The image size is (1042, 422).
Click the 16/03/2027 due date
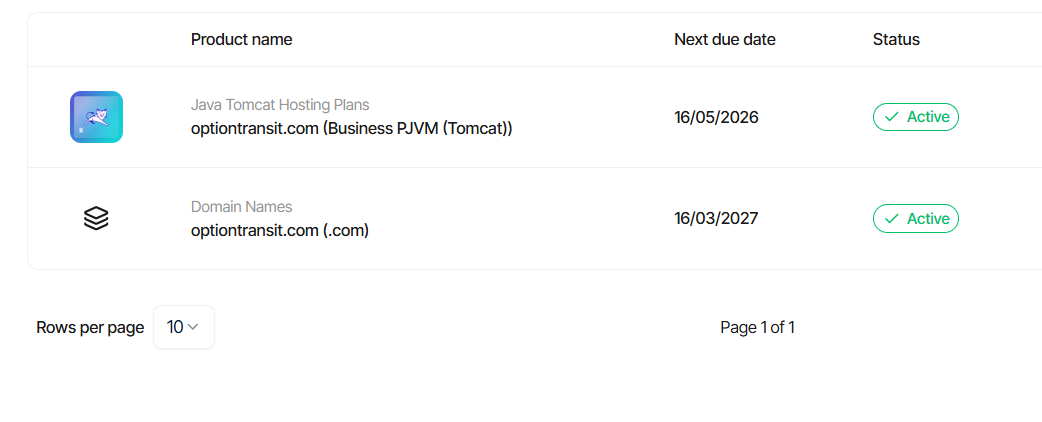point(716,218)
